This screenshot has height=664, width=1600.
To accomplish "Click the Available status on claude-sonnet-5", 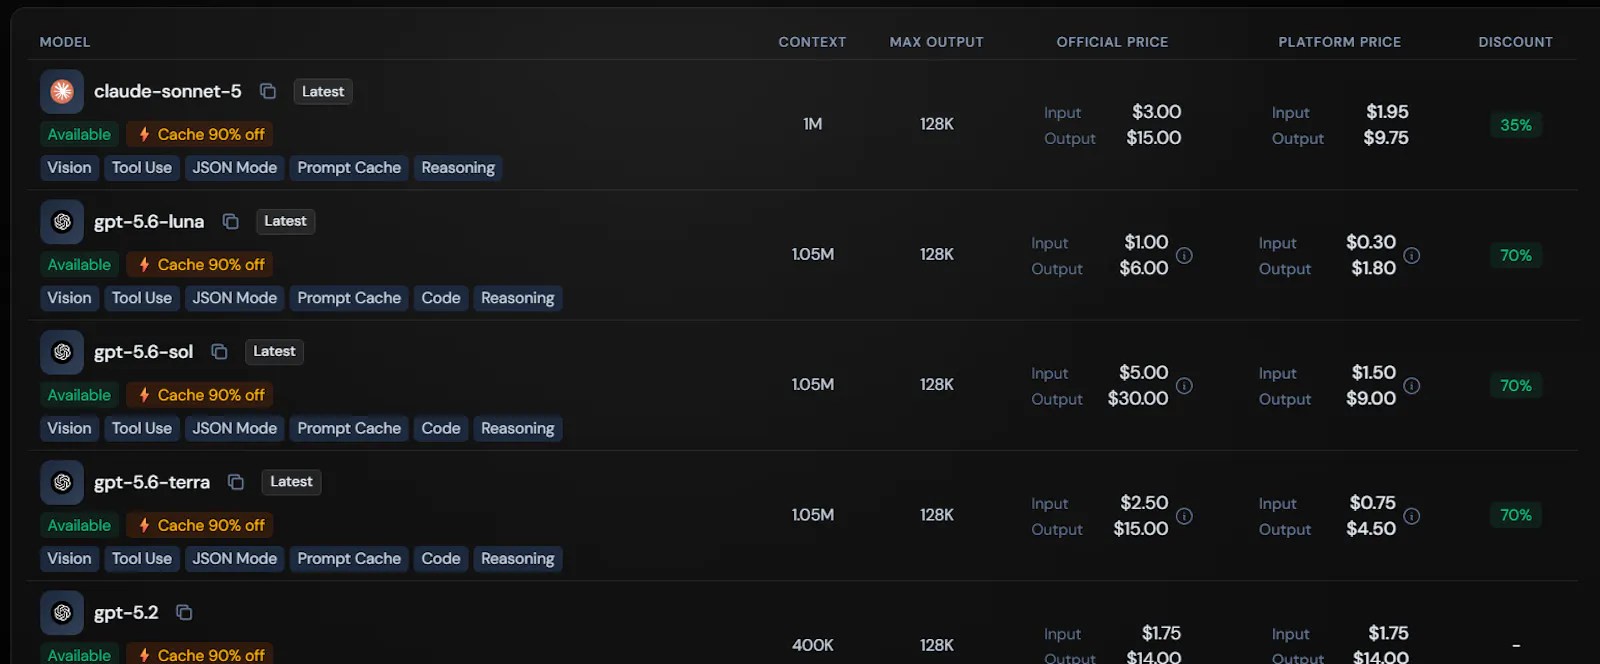I will point(79,134).
